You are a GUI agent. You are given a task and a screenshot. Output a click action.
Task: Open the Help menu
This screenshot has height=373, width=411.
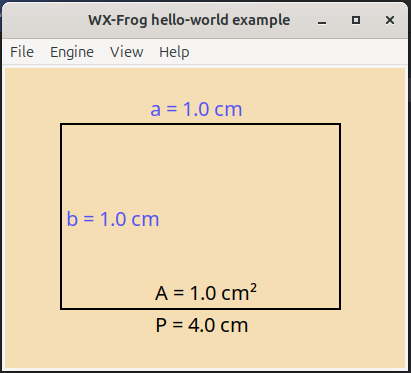[174, 52]
